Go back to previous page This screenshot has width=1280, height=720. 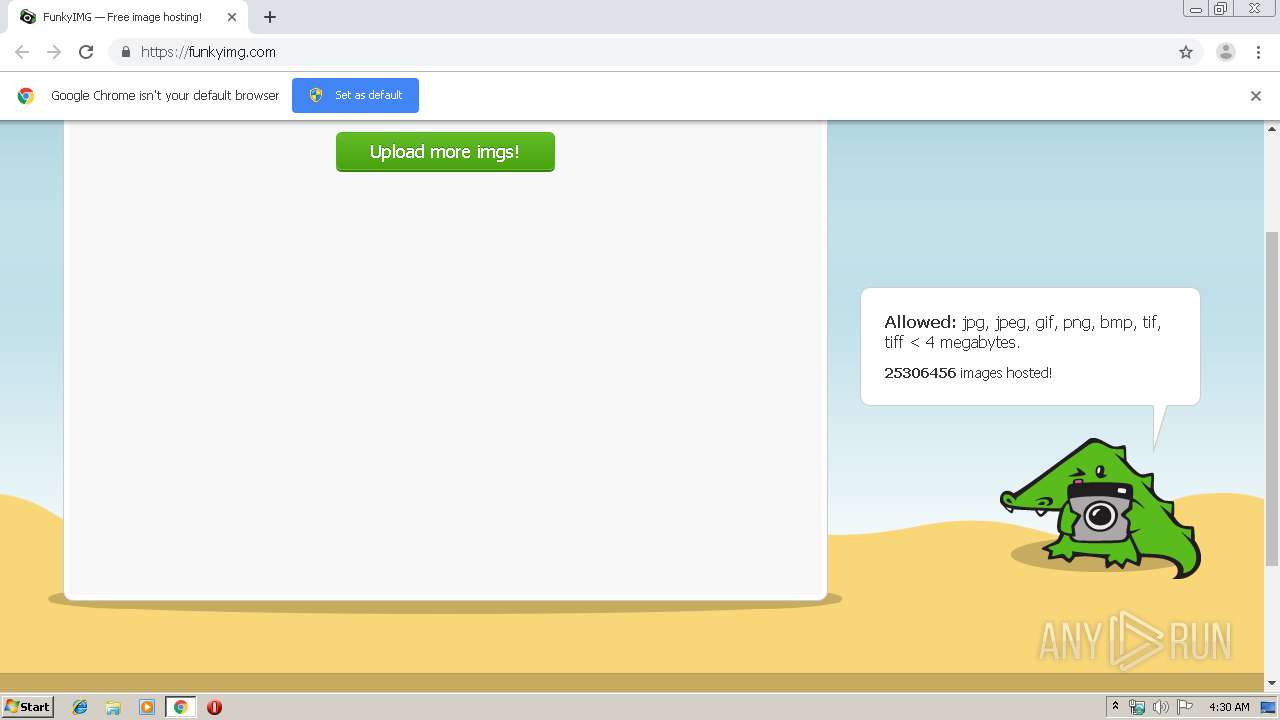pyautogui.click(x=22, y=52)
